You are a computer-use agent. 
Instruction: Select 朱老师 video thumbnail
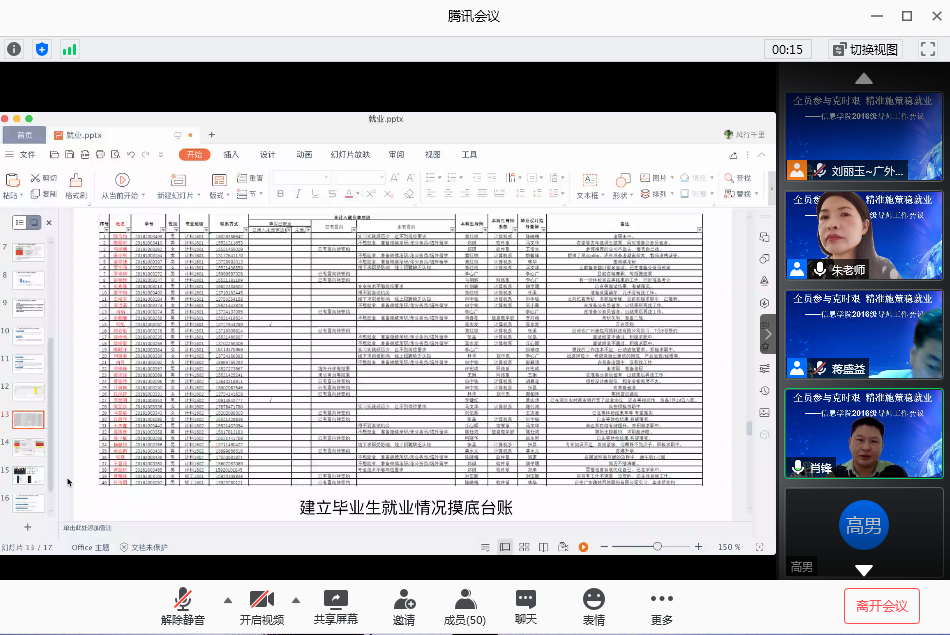862,235
